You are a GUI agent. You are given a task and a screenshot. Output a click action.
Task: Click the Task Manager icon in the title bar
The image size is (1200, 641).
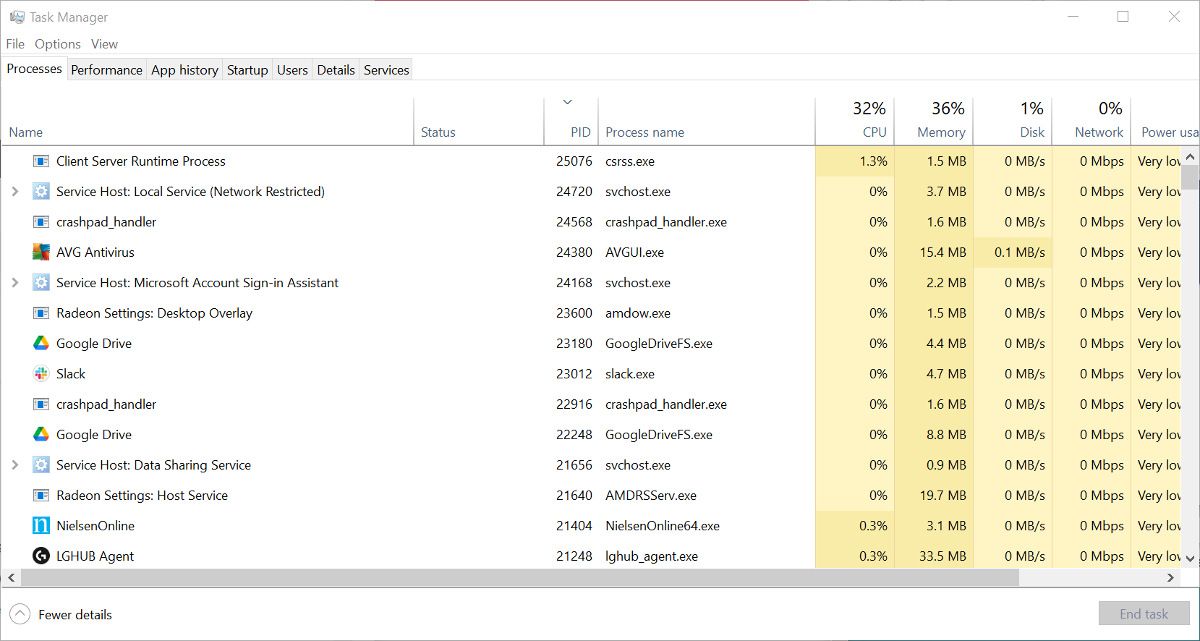click(x=18, y=16)
